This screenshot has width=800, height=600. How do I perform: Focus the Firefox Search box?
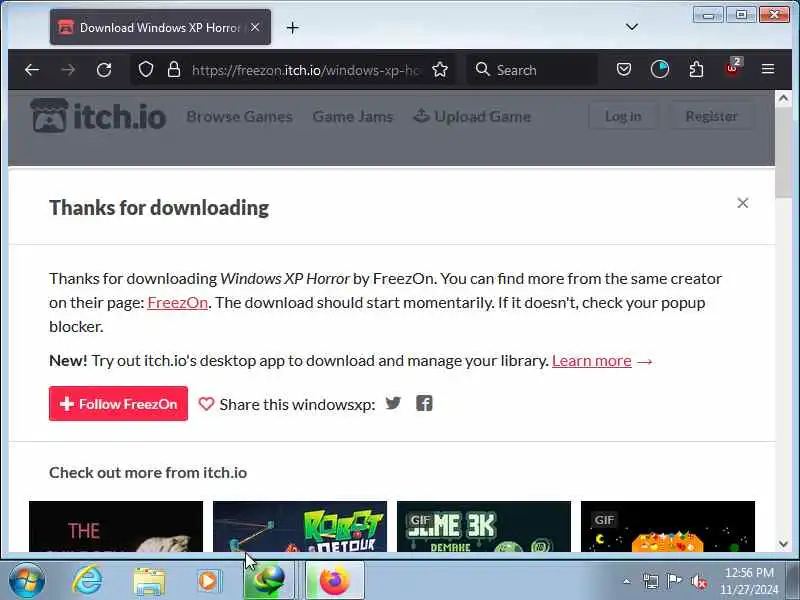point(532,70)
